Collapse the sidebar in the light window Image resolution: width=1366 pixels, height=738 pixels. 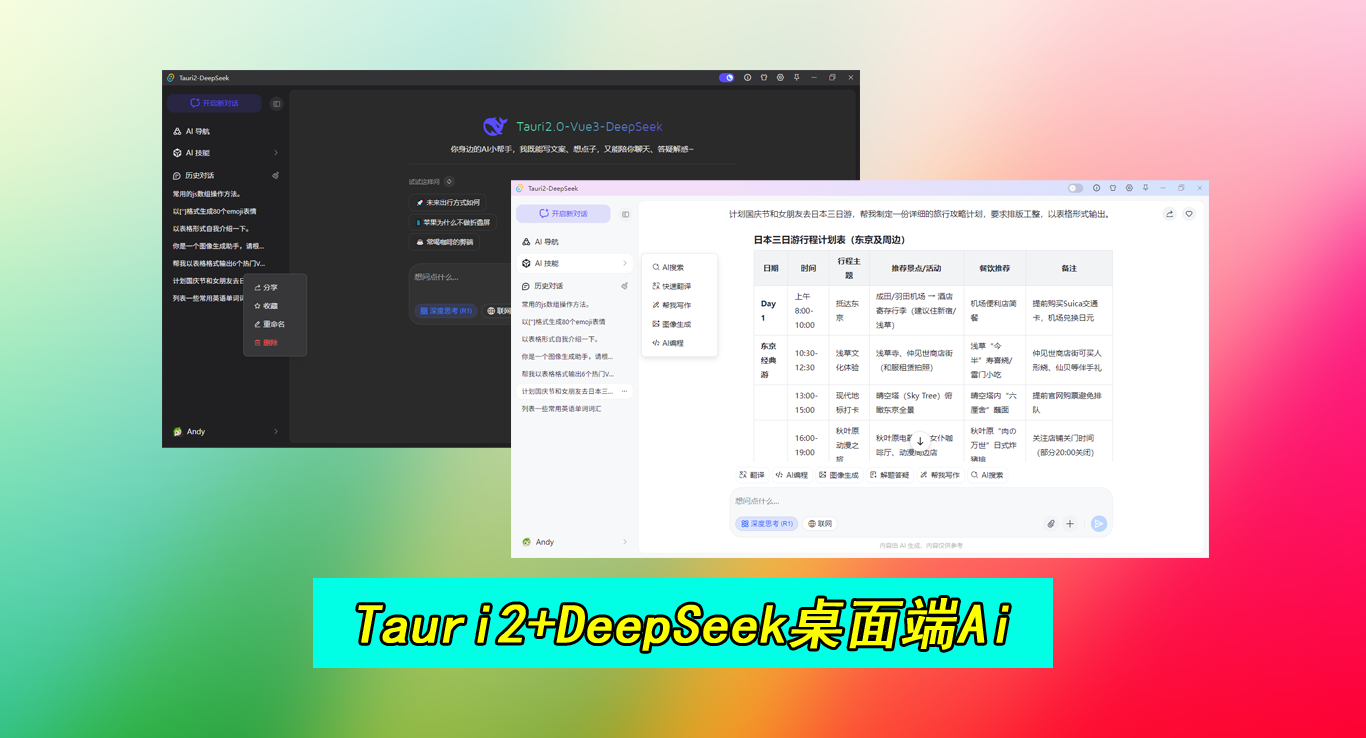[x=626, y=214]
